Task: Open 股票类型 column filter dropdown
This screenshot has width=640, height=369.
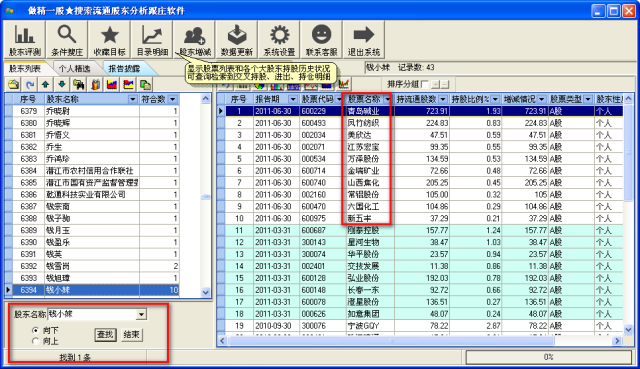Action: click(x=588, y=99)
